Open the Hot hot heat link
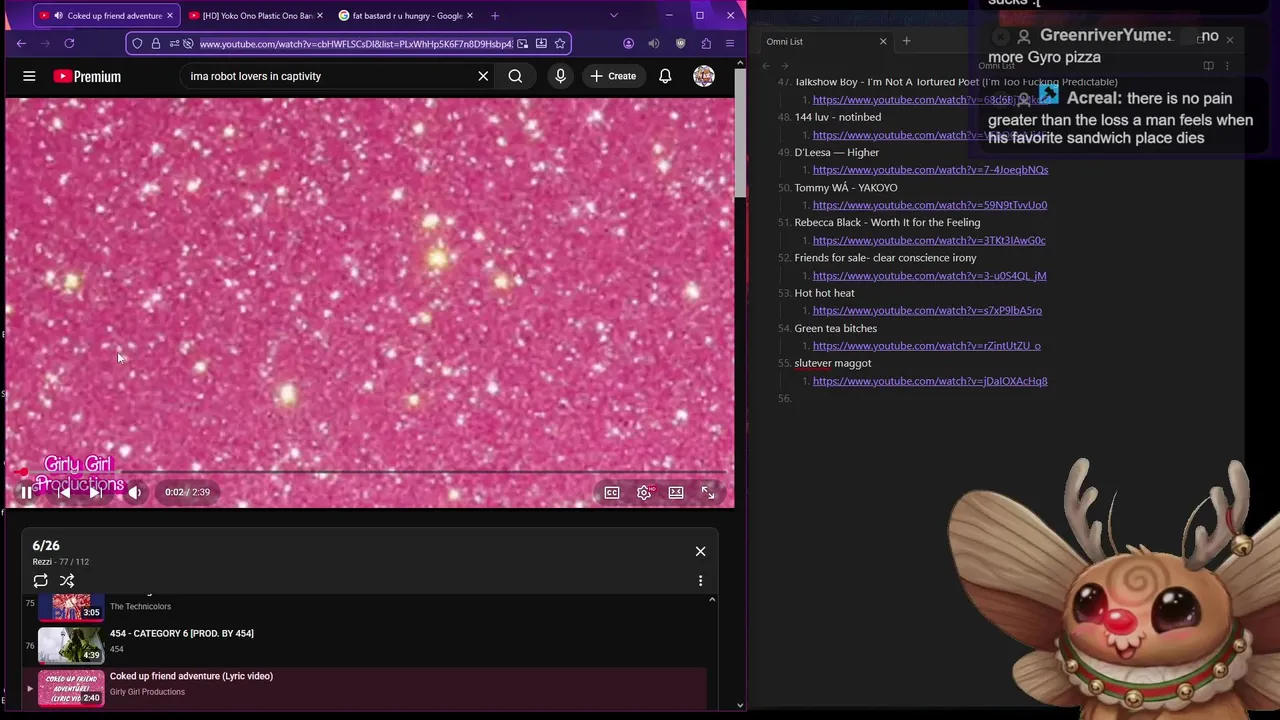This screenshot has width=1280, height=720. (x=927, y=310)
